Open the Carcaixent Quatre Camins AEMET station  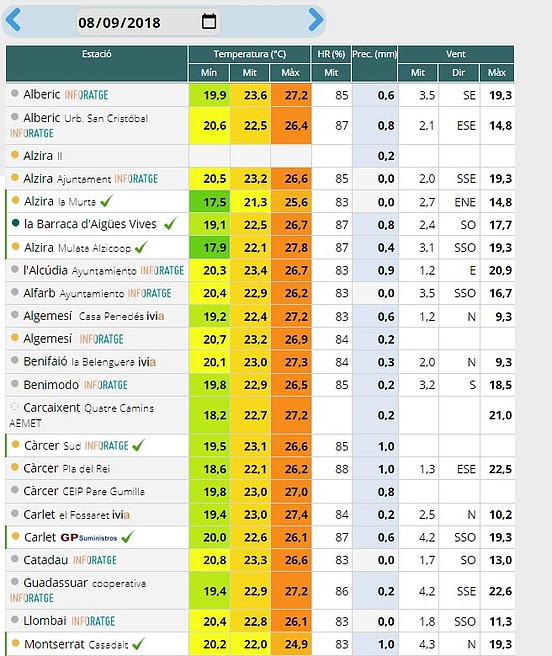[82, 415]
